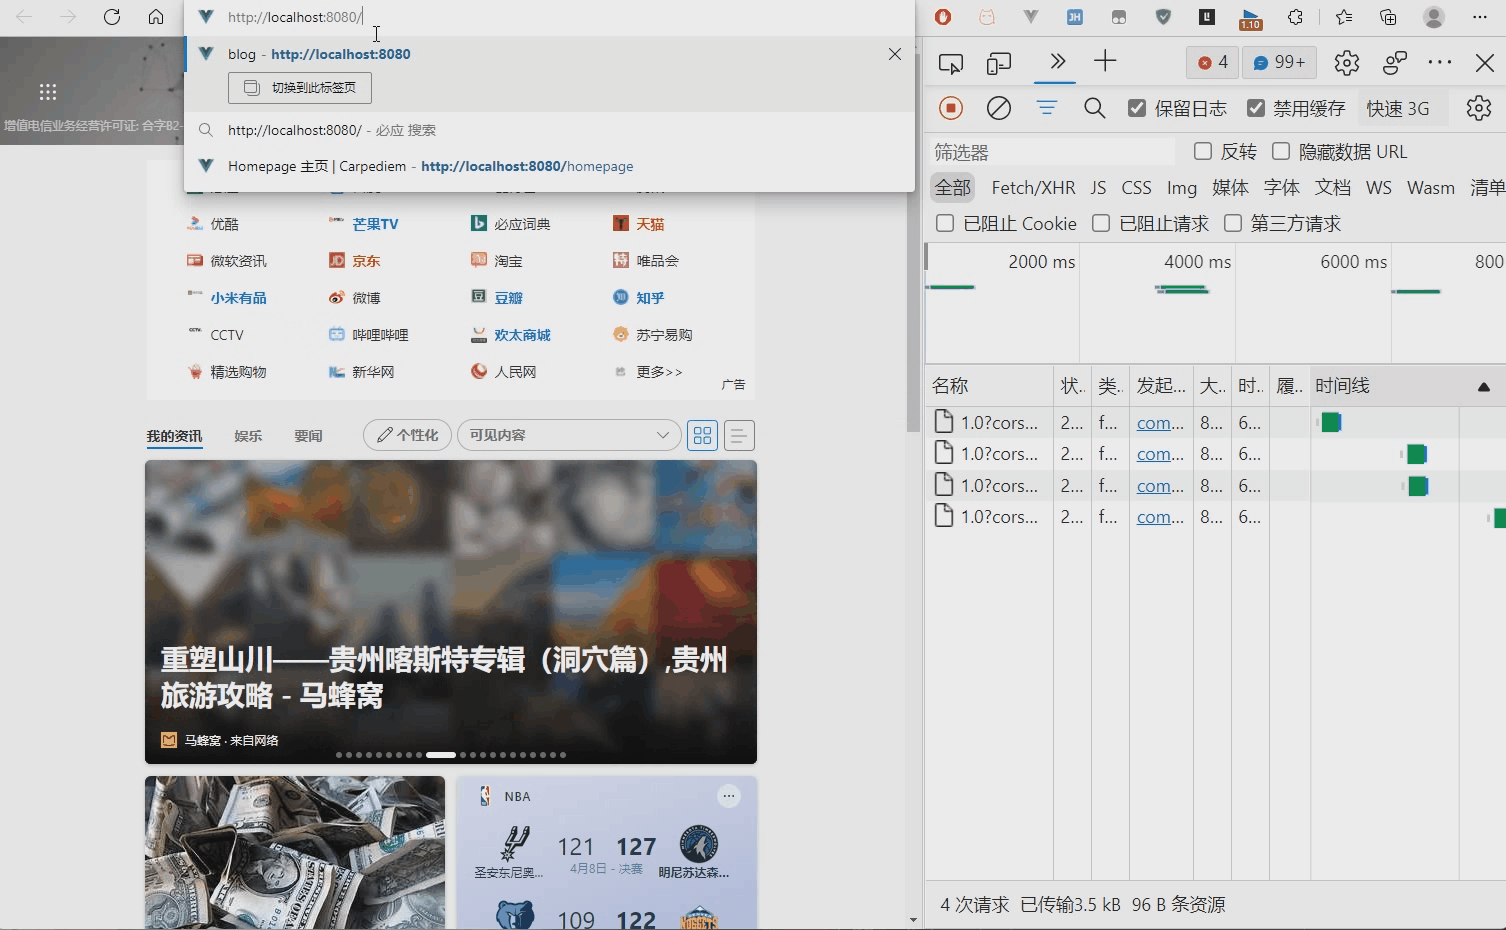Select first 1.0?cors request row
The width and height of the screenshot is (1506, 930).
pos(1215,422)
